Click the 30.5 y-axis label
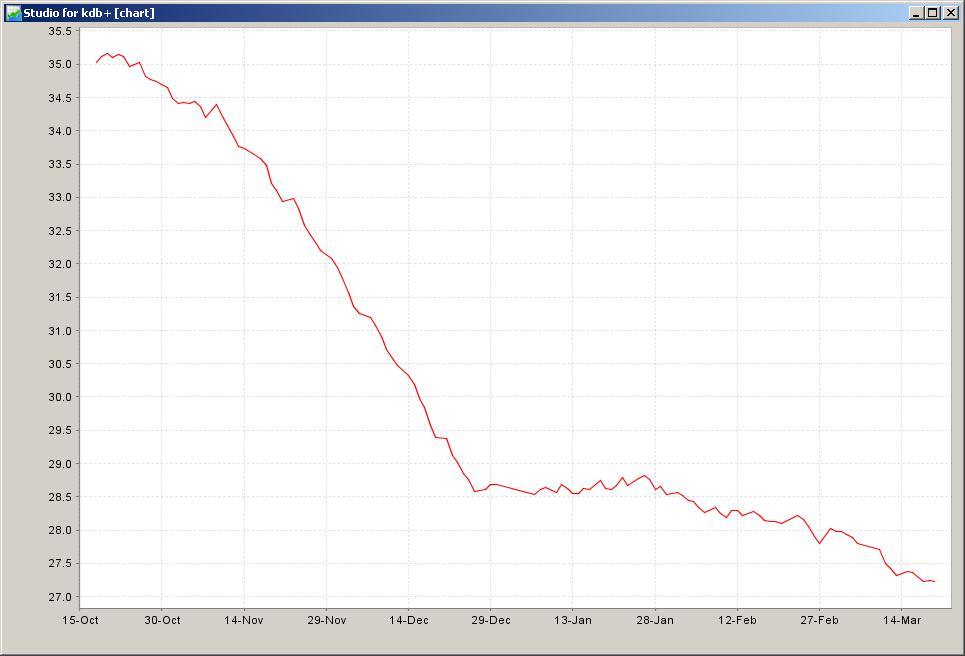The image size is (965, 656). click(60, 364)
